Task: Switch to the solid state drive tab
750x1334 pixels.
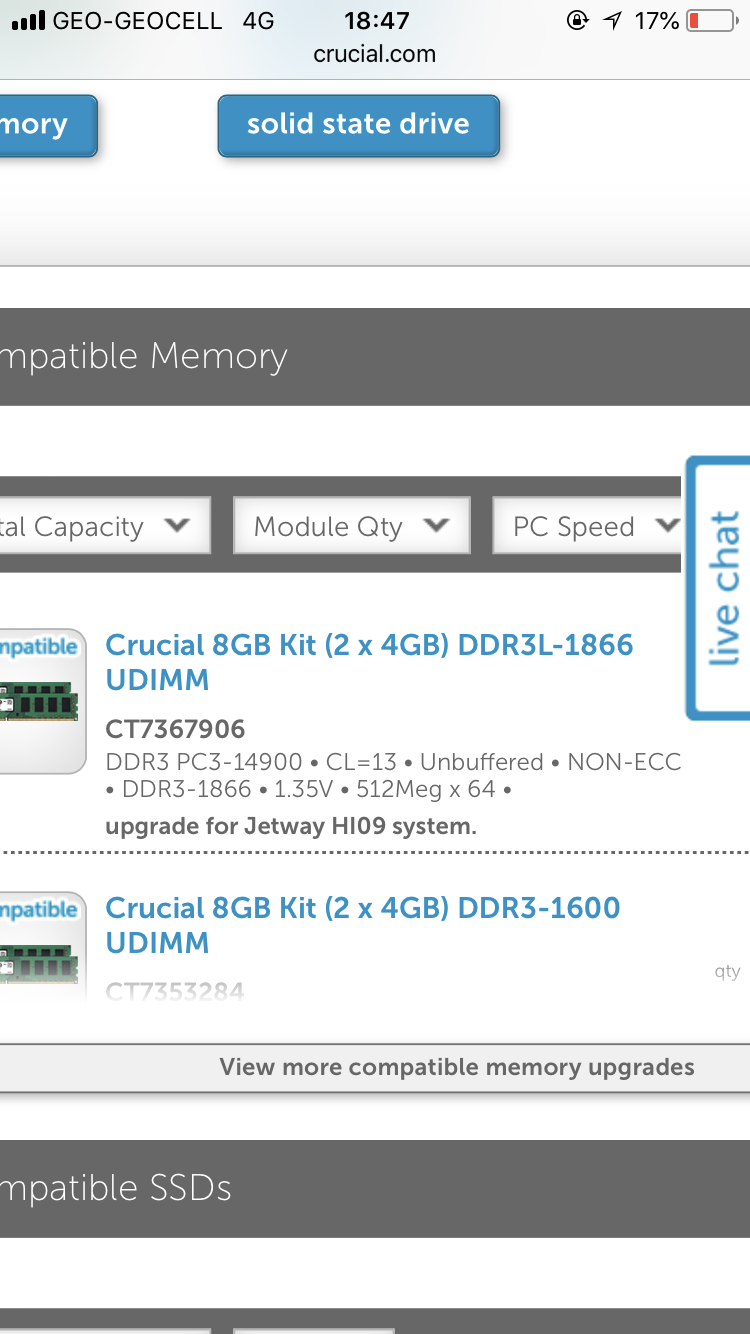Action: 358,125
